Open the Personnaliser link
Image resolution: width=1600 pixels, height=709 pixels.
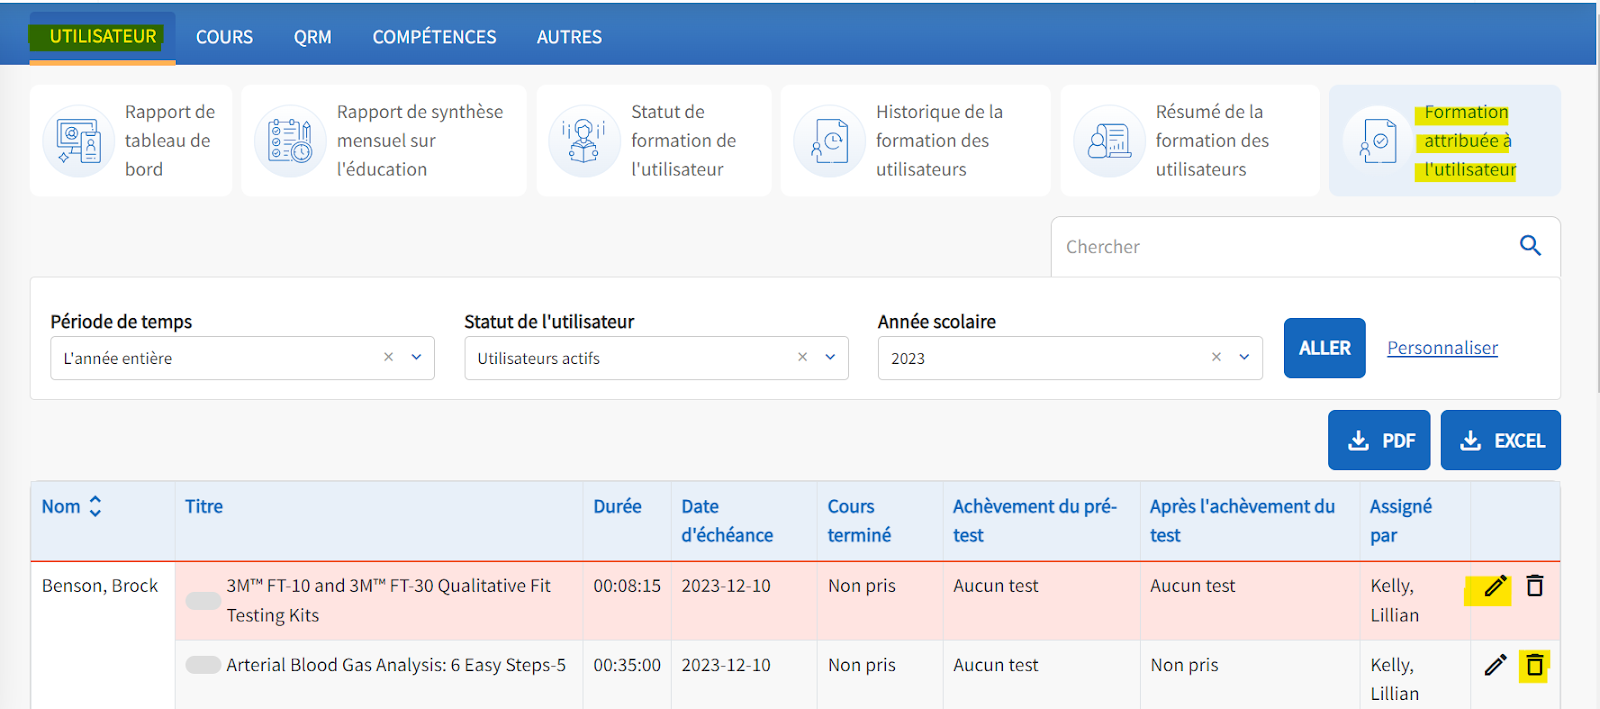pyautogui.click(x=1442, y=348)
